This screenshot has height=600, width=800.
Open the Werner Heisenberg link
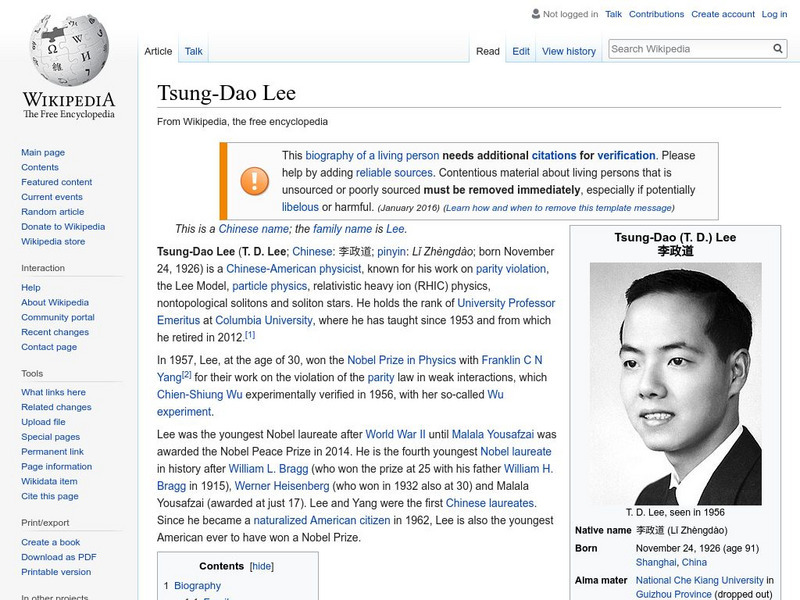(x=282, y=485)
